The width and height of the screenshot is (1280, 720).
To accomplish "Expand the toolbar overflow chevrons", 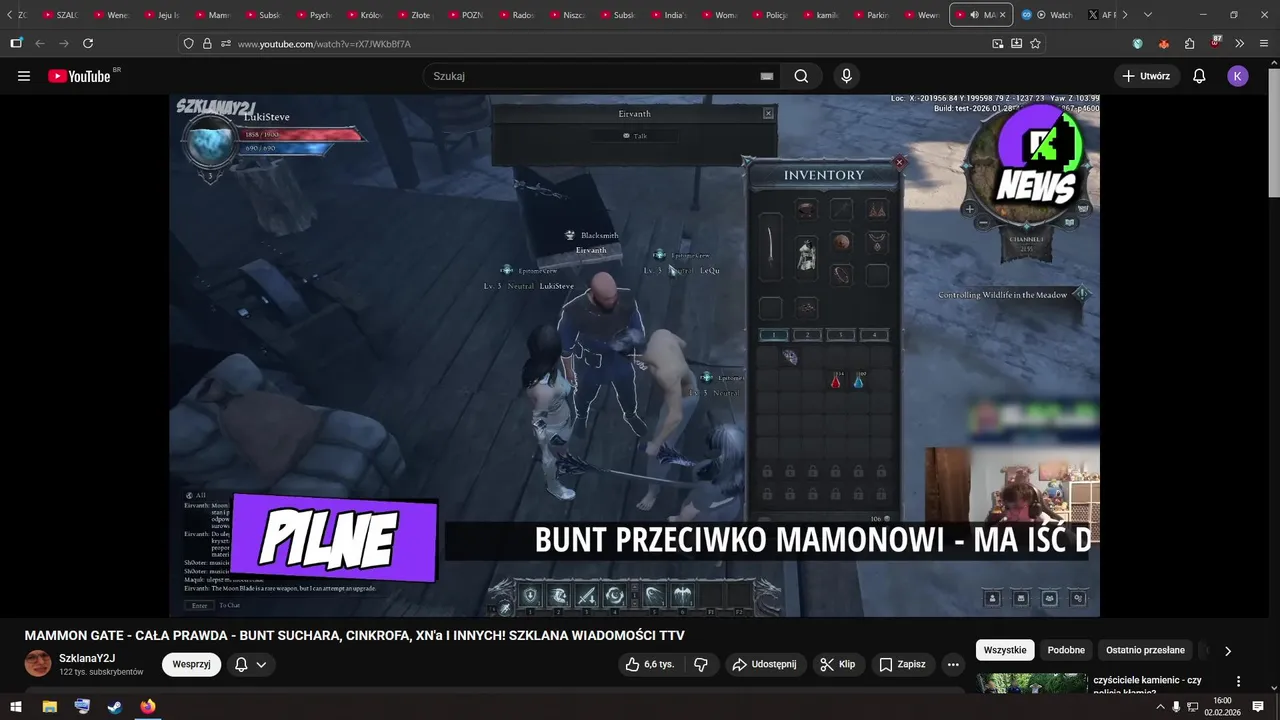I will point(1240,44).
